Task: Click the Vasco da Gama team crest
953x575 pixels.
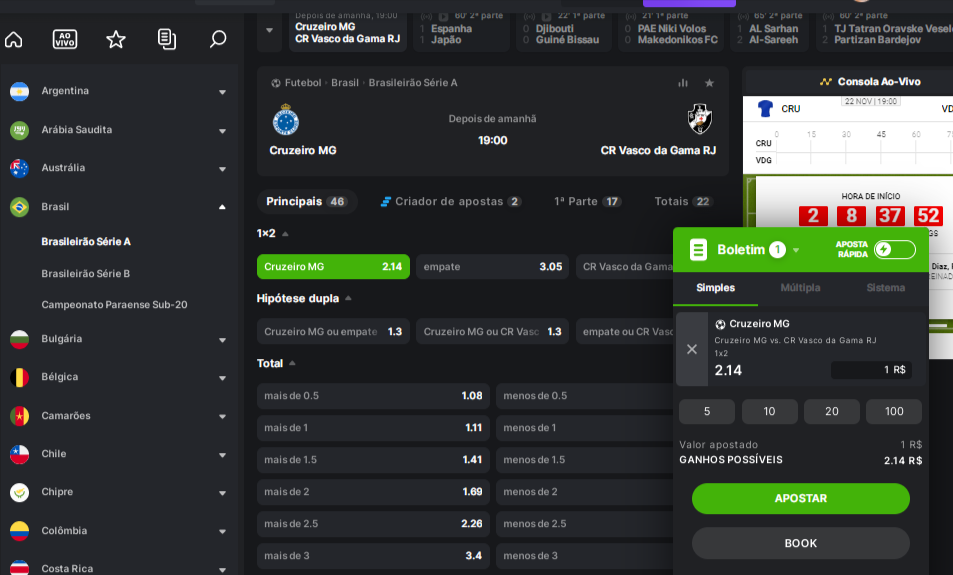Action: click(x=700, y=119)
